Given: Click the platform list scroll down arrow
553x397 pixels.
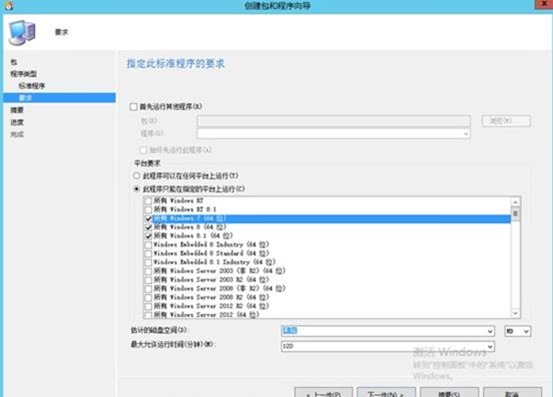Looking at the screenshot, I should 515,313.
